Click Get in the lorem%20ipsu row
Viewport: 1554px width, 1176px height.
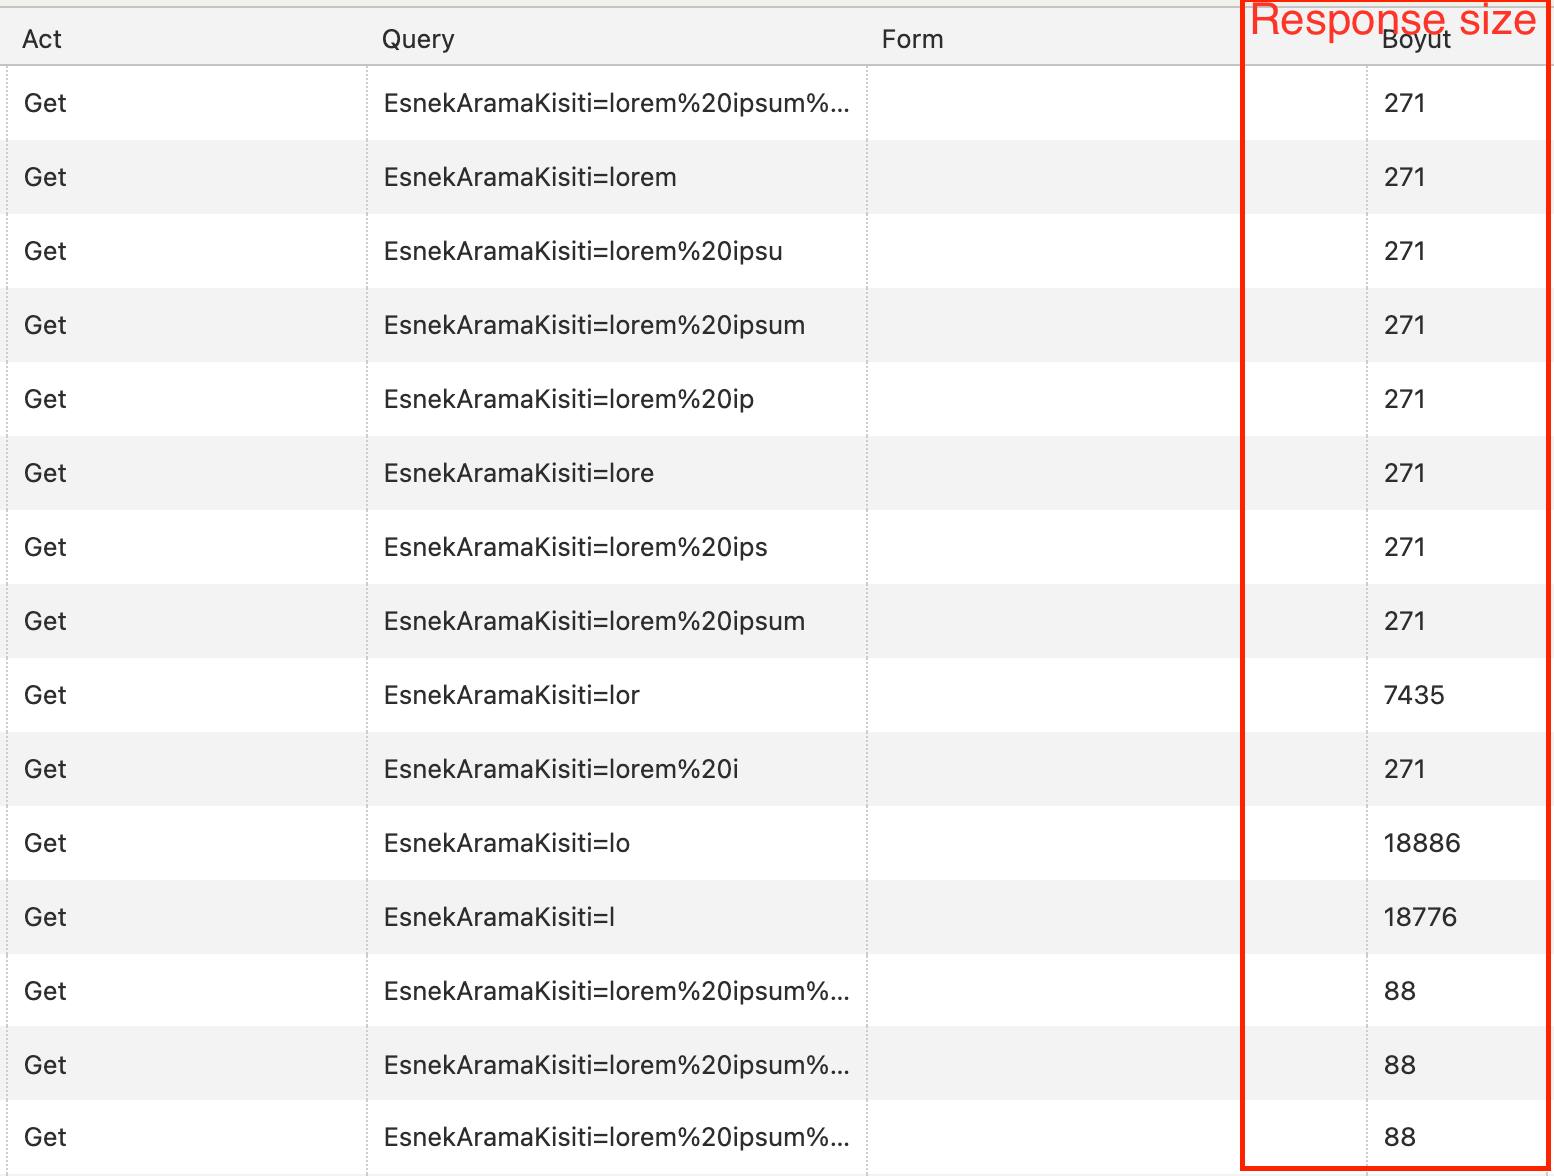45,251
